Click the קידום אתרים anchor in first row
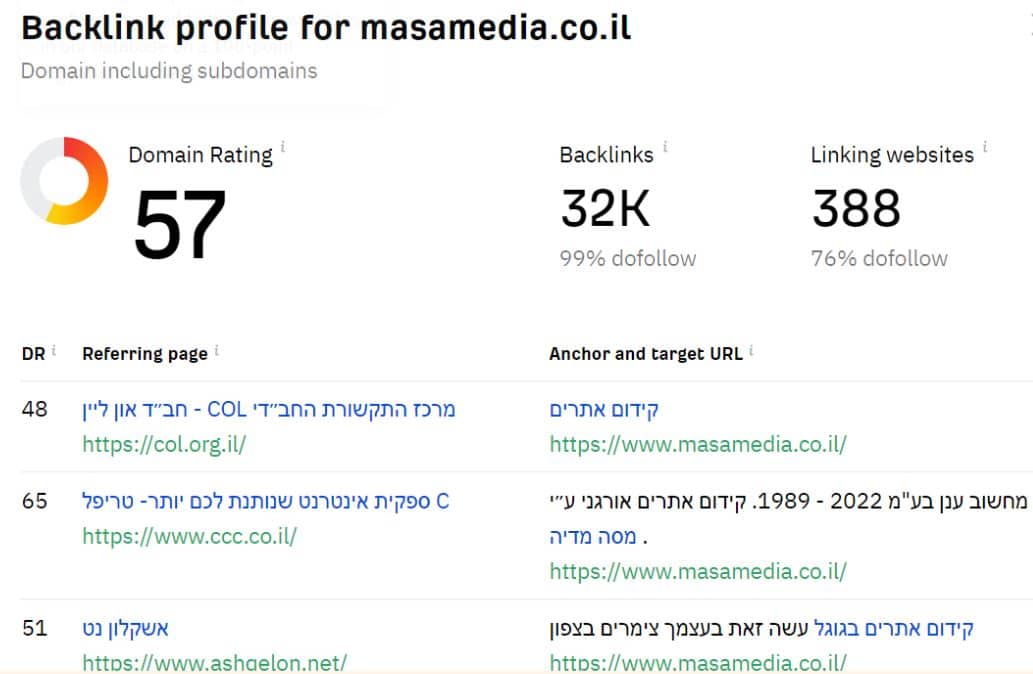 (604, 410)
